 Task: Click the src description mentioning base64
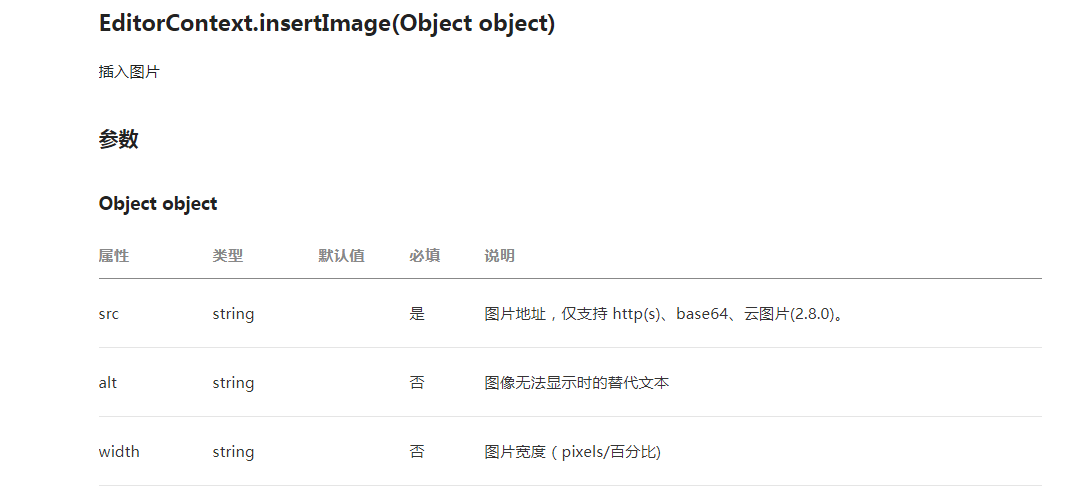664,314
